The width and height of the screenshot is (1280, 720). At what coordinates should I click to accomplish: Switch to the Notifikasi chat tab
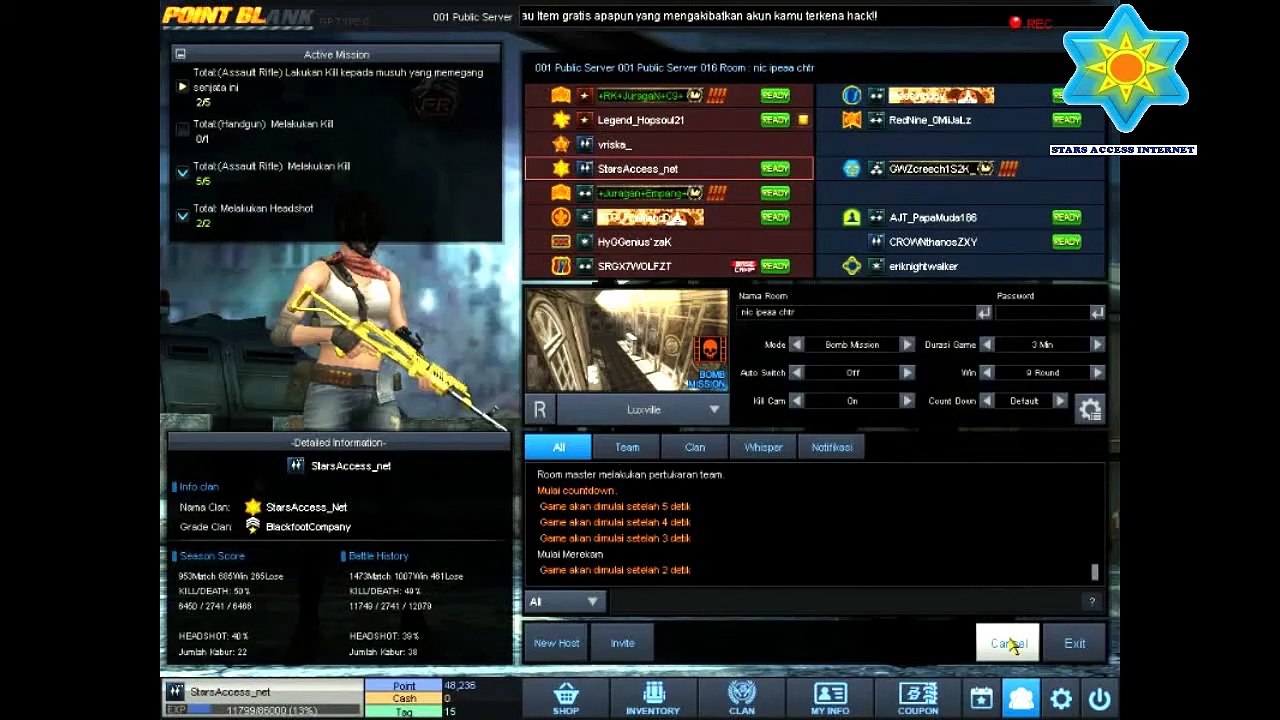tap(832, 447)
